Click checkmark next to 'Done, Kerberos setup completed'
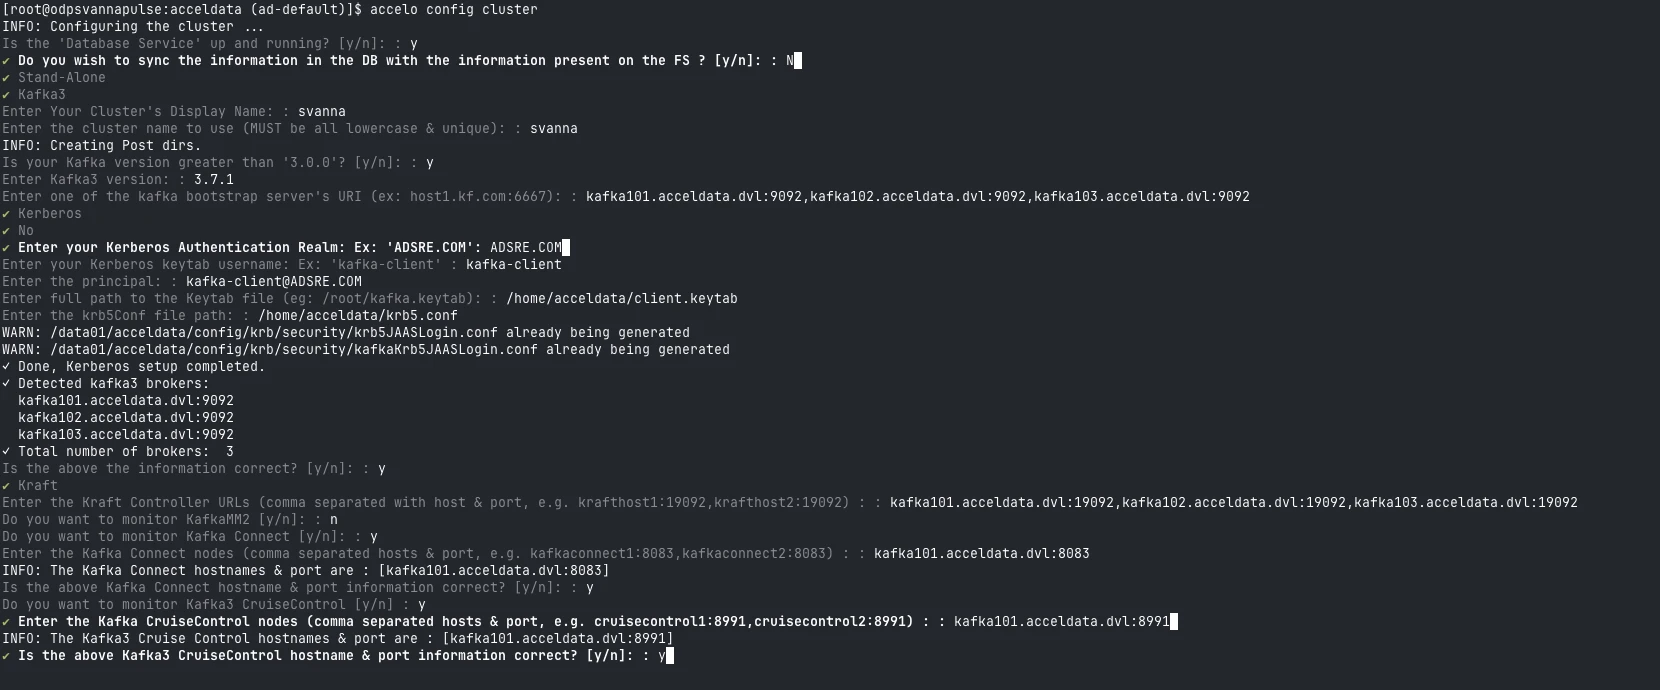 (6, 366)
